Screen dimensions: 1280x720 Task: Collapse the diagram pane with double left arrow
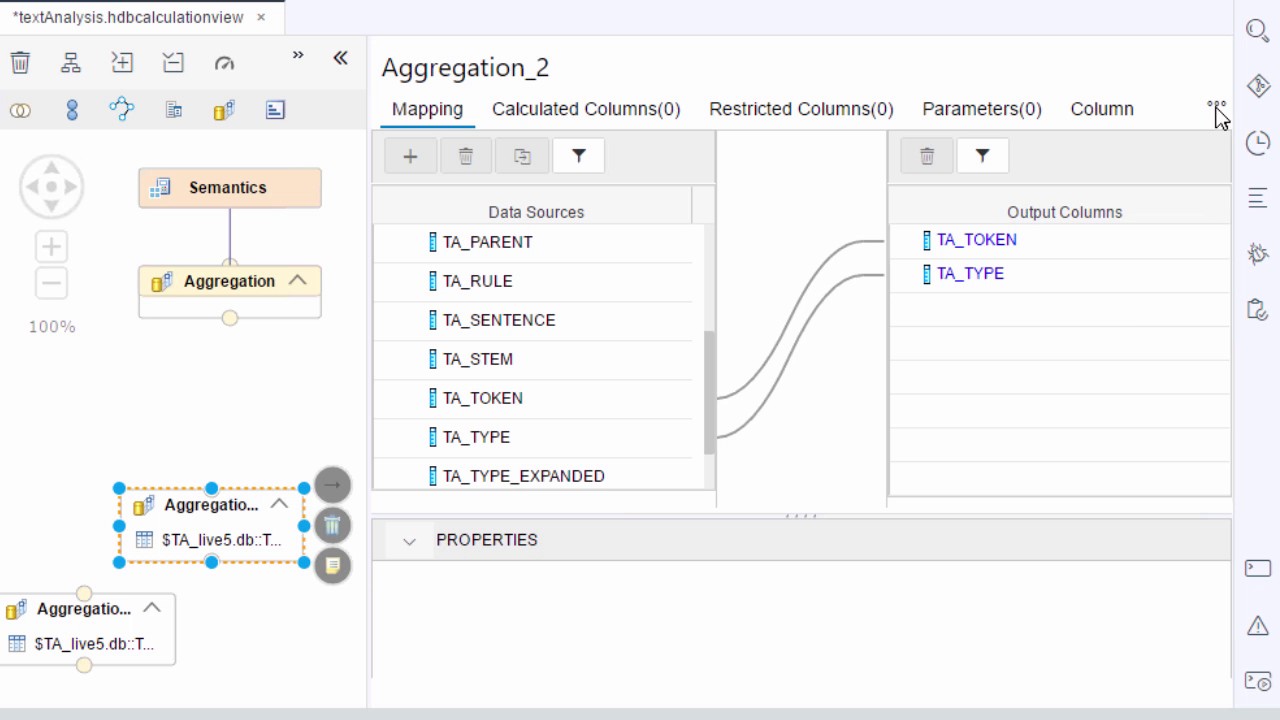click(340, 58)
